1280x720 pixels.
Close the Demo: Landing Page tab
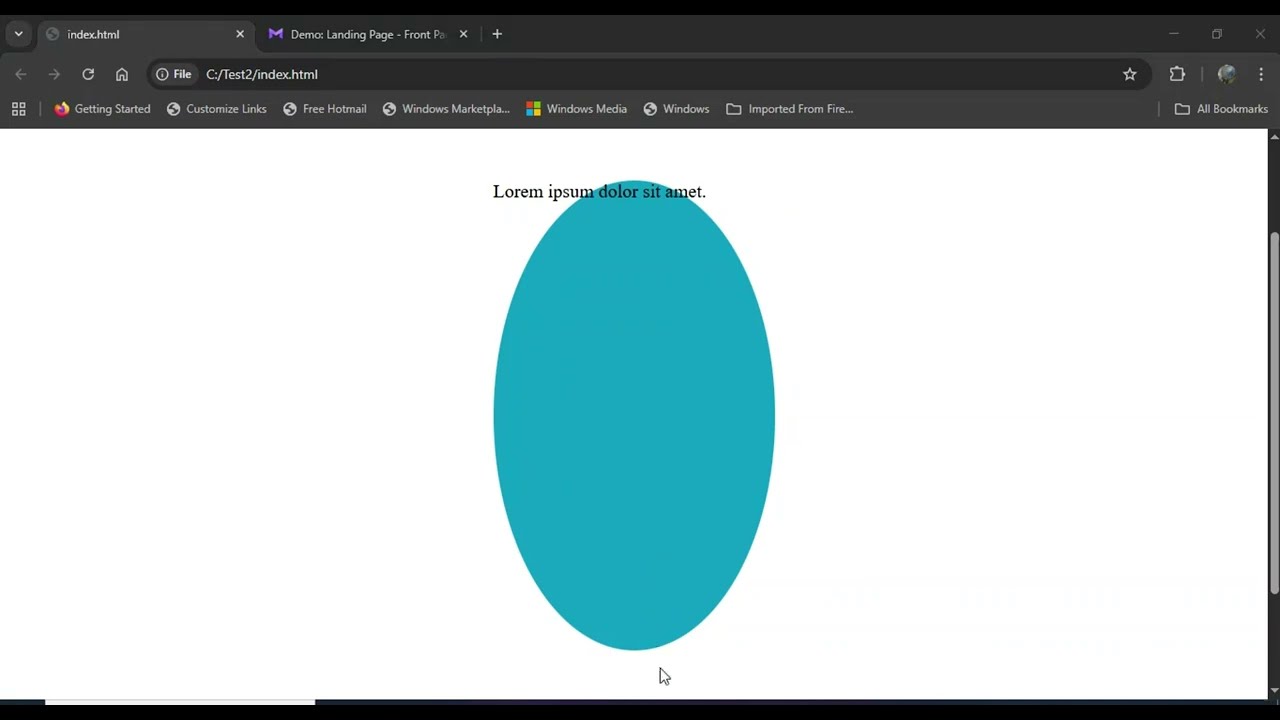click(x=463, y=34)
